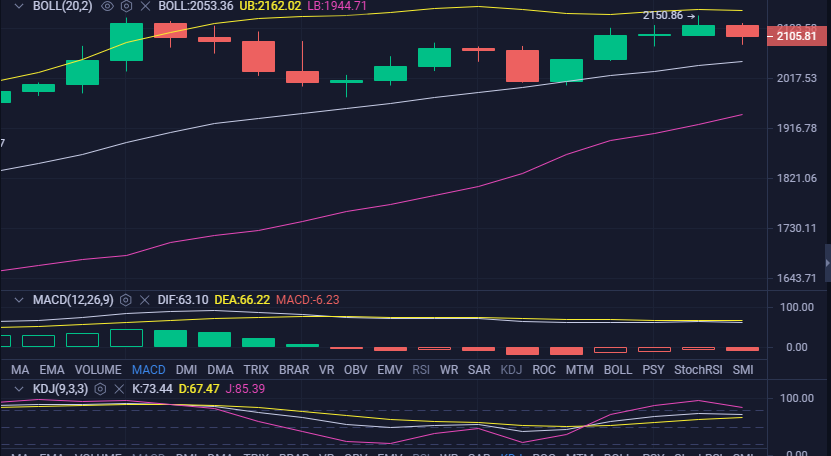Remove the KDJ(9,3,3) indicator with X
The image size is (831, 456).
pyautogui.click(x=119, y=389)
